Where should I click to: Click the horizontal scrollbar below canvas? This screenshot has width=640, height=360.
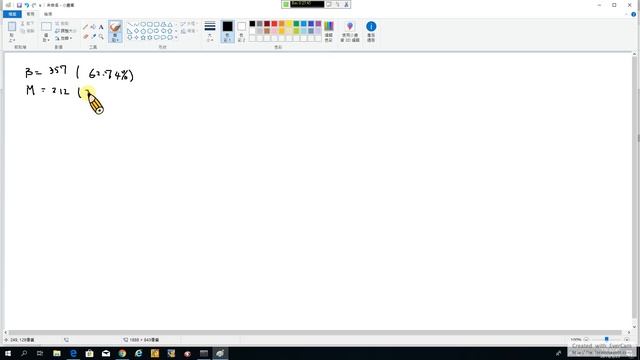click(314, 332)
